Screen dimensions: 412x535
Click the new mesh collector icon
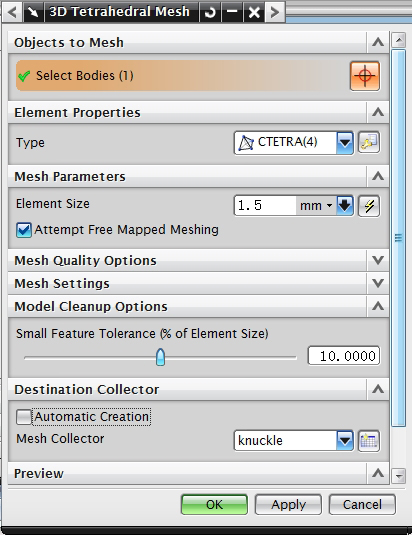369,440
